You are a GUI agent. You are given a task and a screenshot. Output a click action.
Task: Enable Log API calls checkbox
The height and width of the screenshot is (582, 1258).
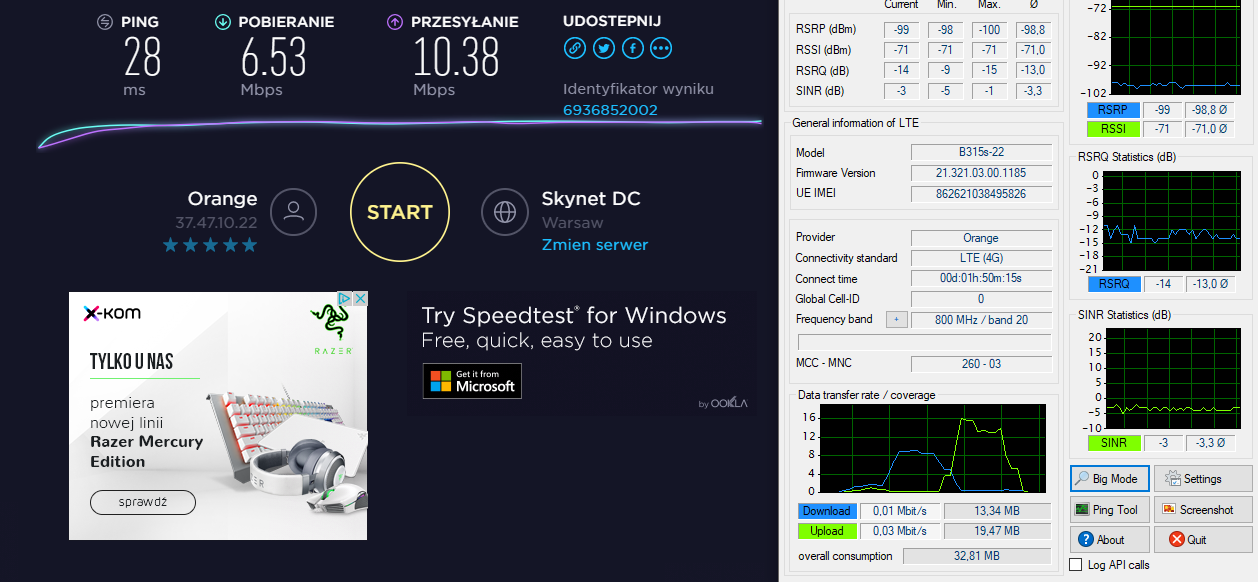pos(1076,565)
